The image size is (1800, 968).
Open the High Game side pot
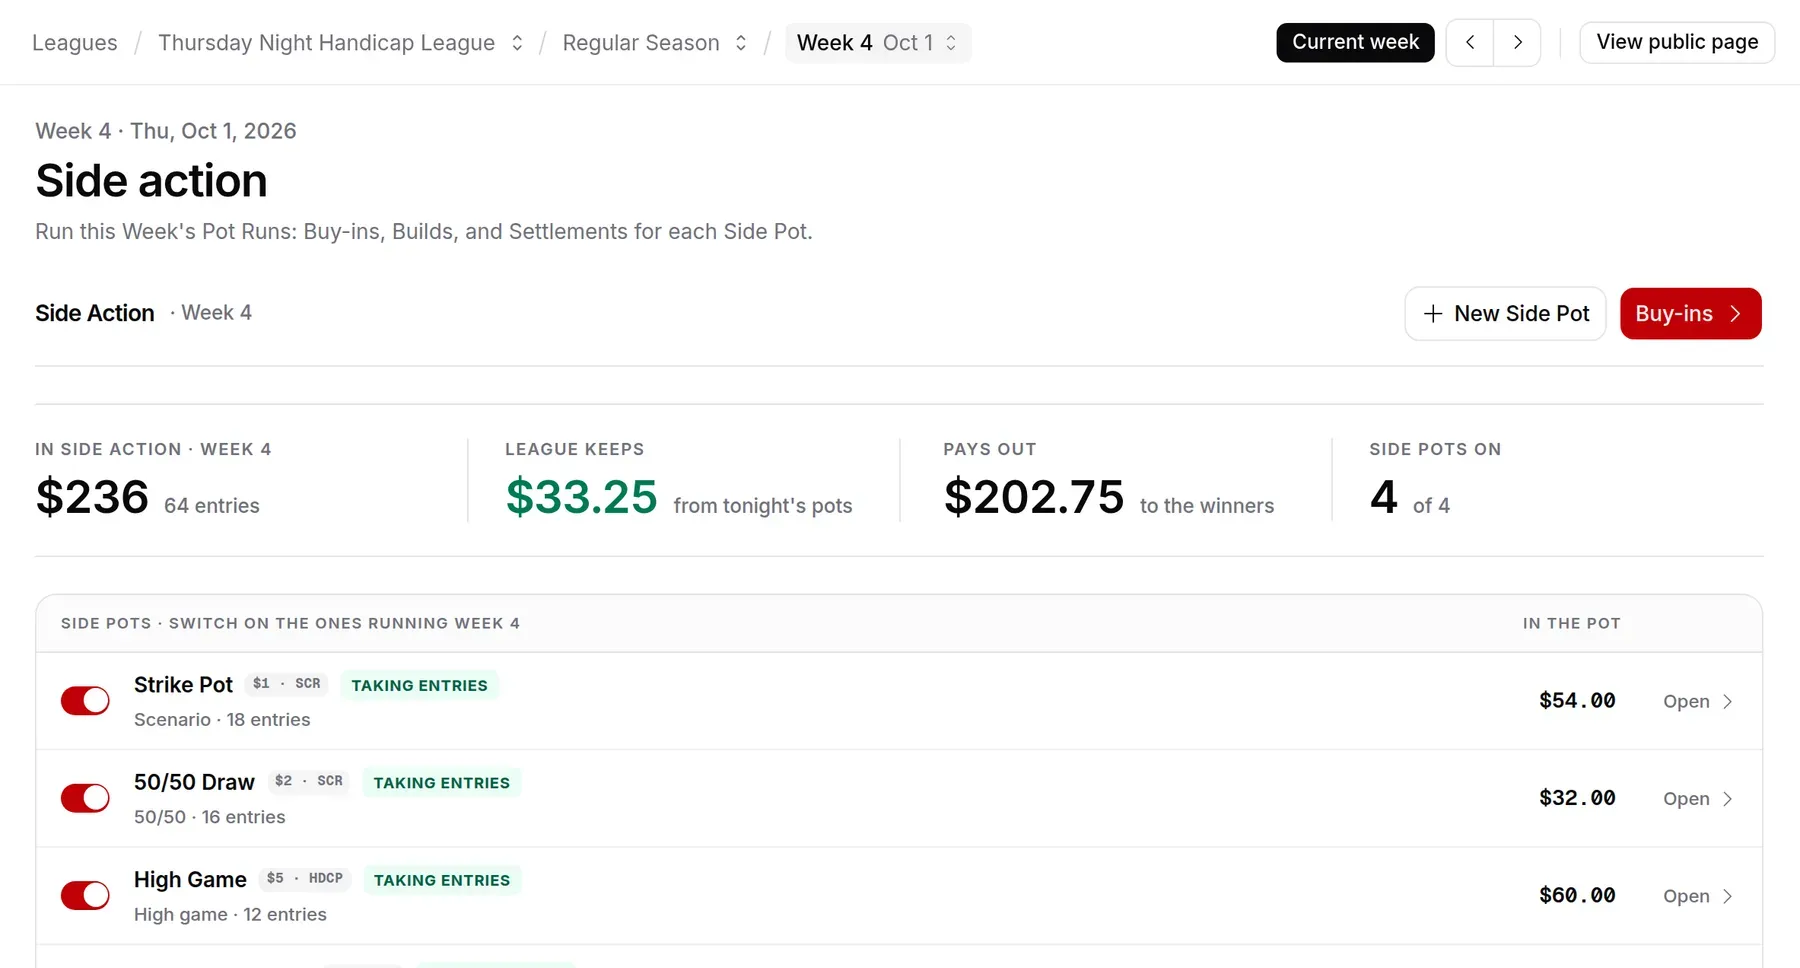[1697, 896]
